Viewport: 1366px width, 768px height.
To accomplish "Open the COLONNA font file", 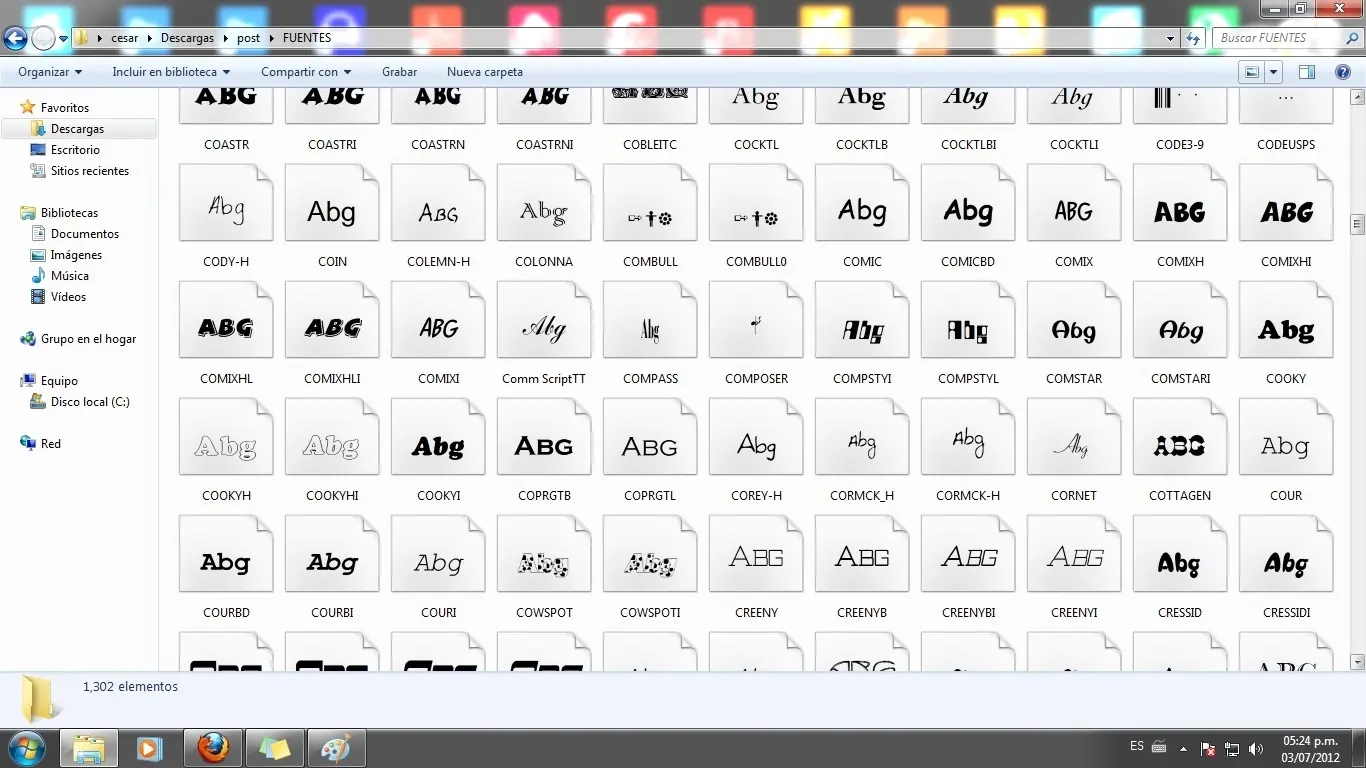I will click(x=544, y=203).
